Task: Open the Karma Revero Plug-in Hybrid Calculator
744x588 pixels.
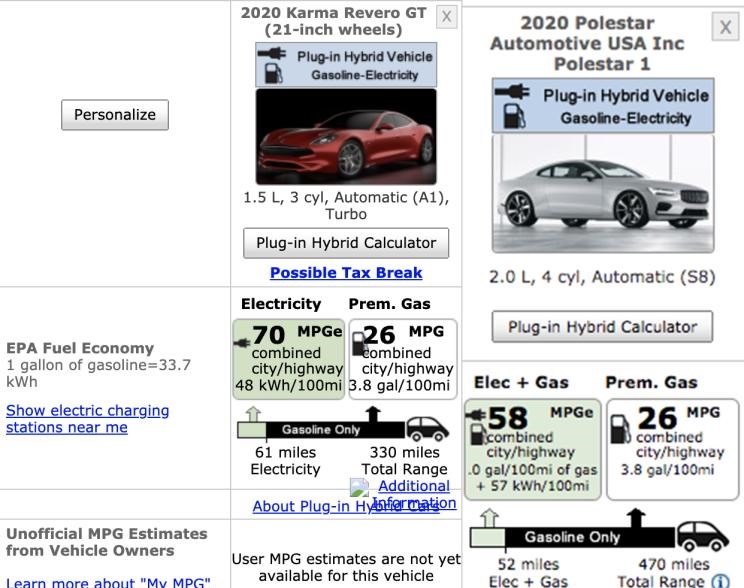Action: [346, 243]
